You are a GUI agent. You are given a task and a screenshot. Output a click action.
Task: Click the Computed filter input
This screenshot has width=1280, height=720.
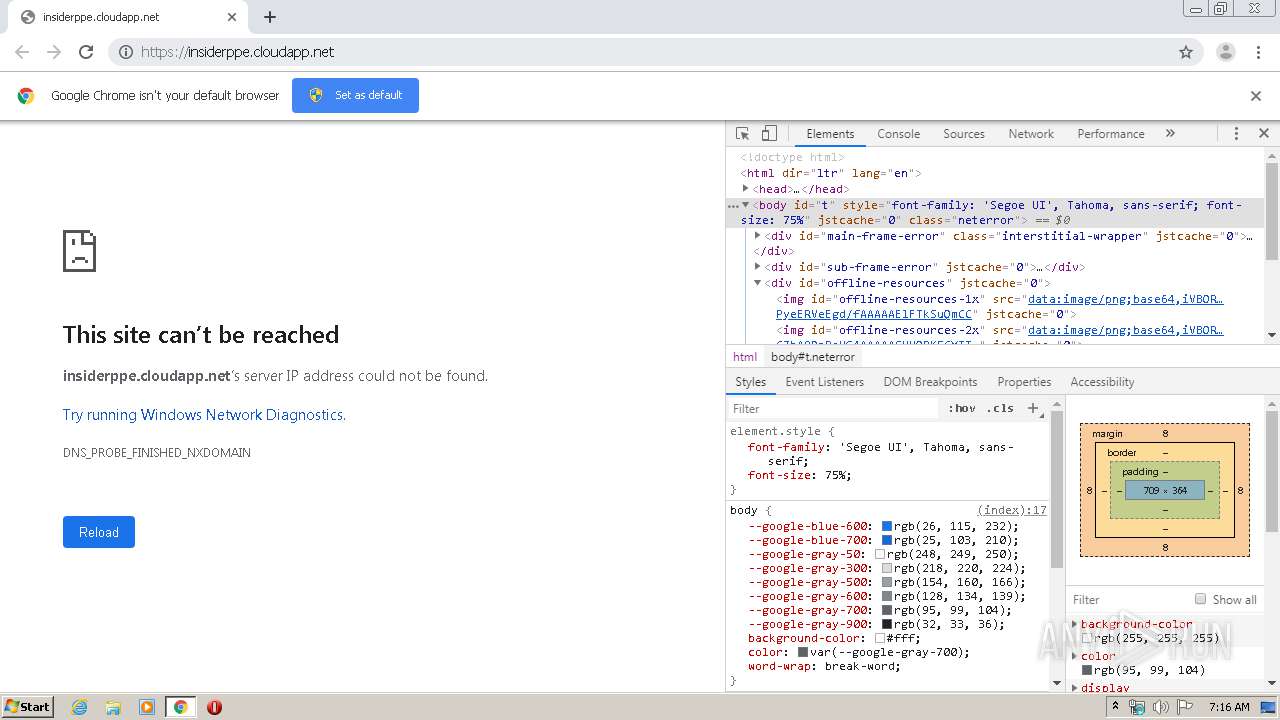[x=1126, y=599]
